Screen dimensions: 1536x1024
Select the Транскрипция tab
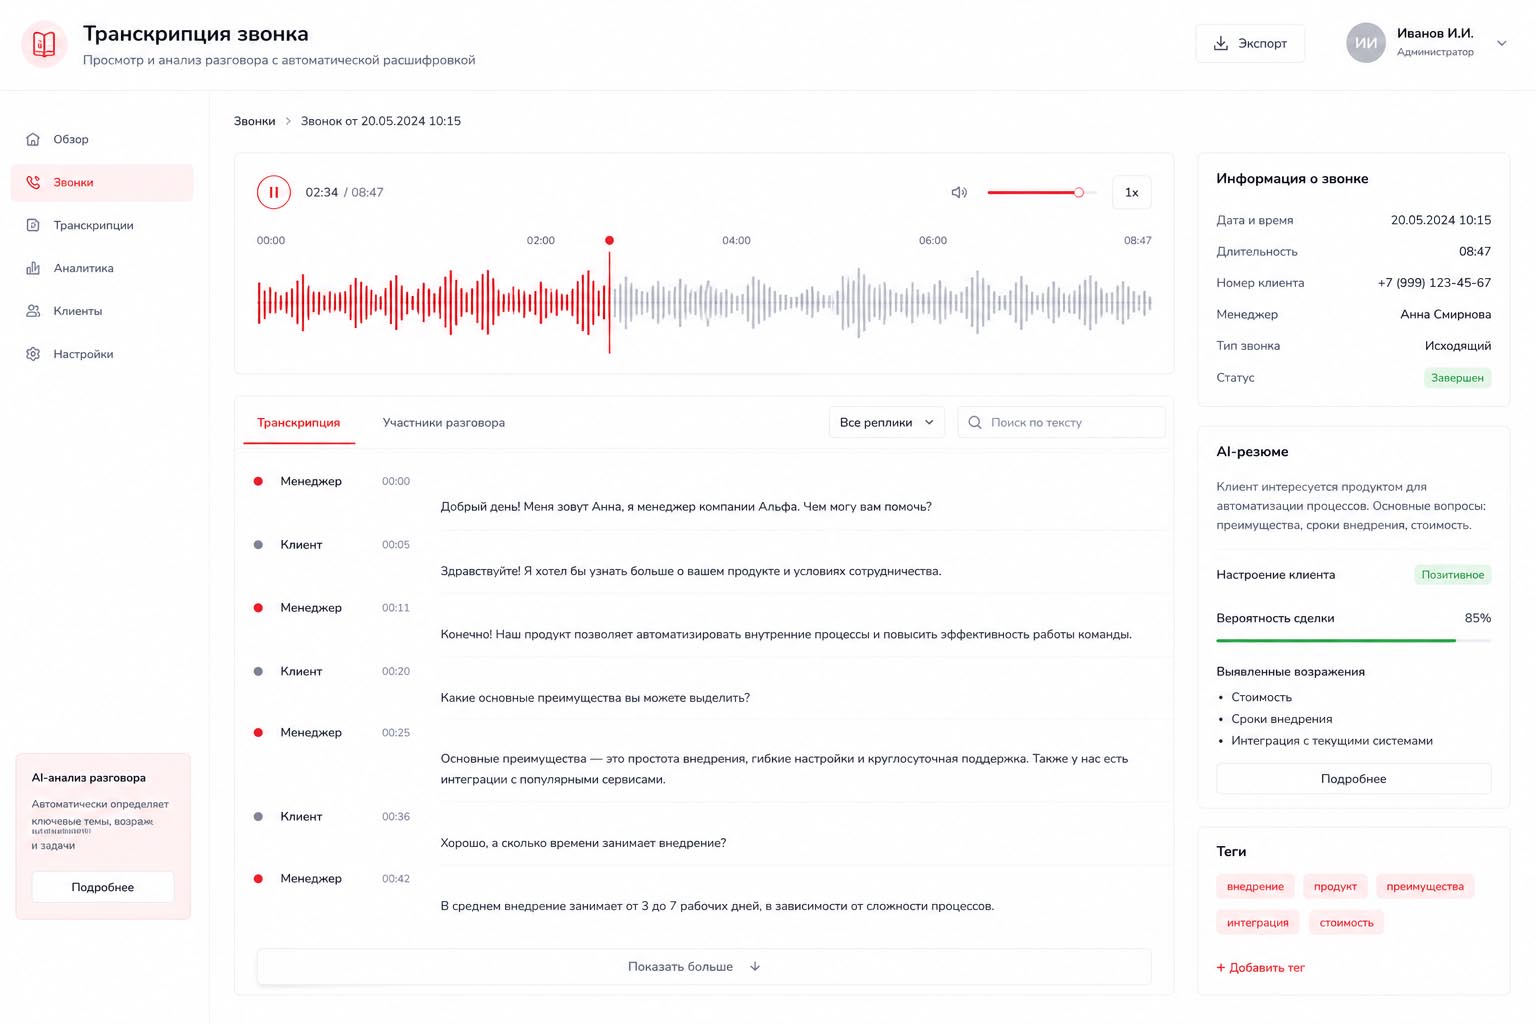tap(298, 422)
